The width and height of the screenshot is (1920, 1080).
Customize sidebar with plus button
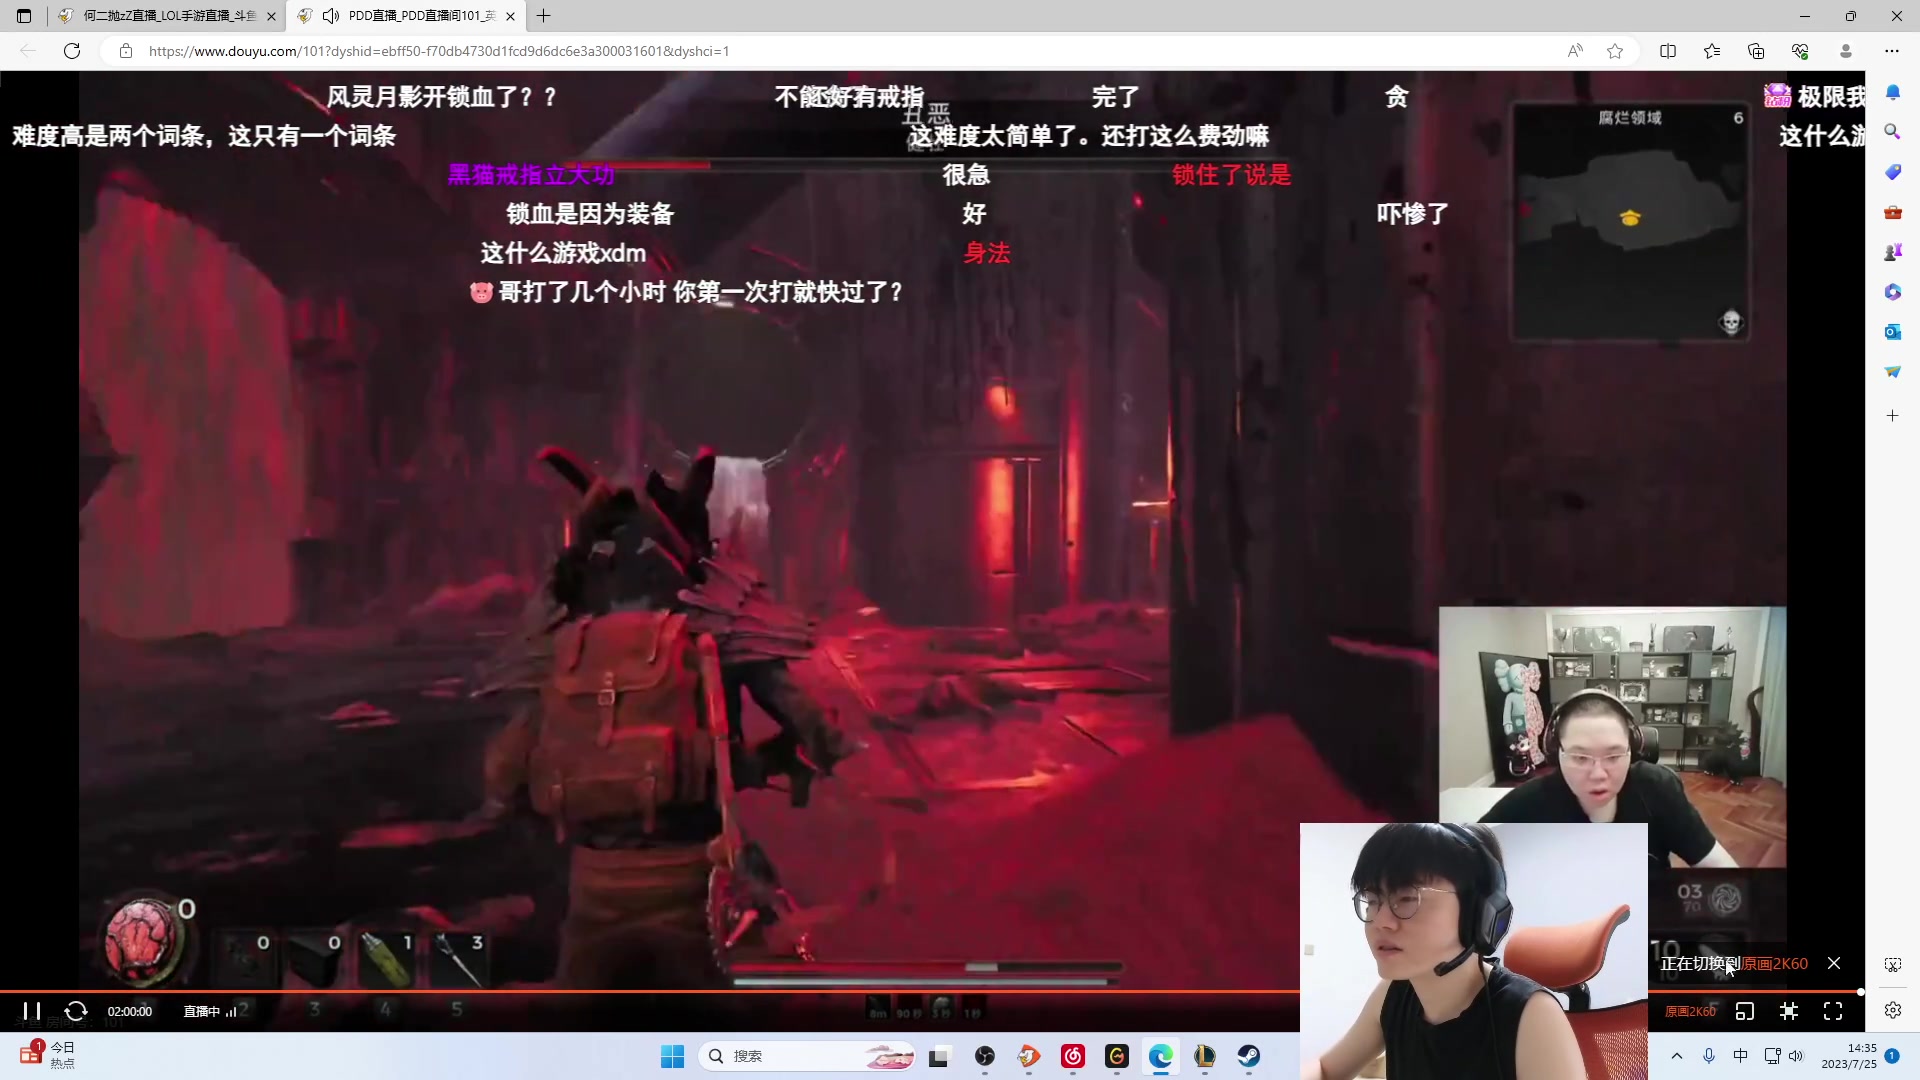pos(1893,416)
